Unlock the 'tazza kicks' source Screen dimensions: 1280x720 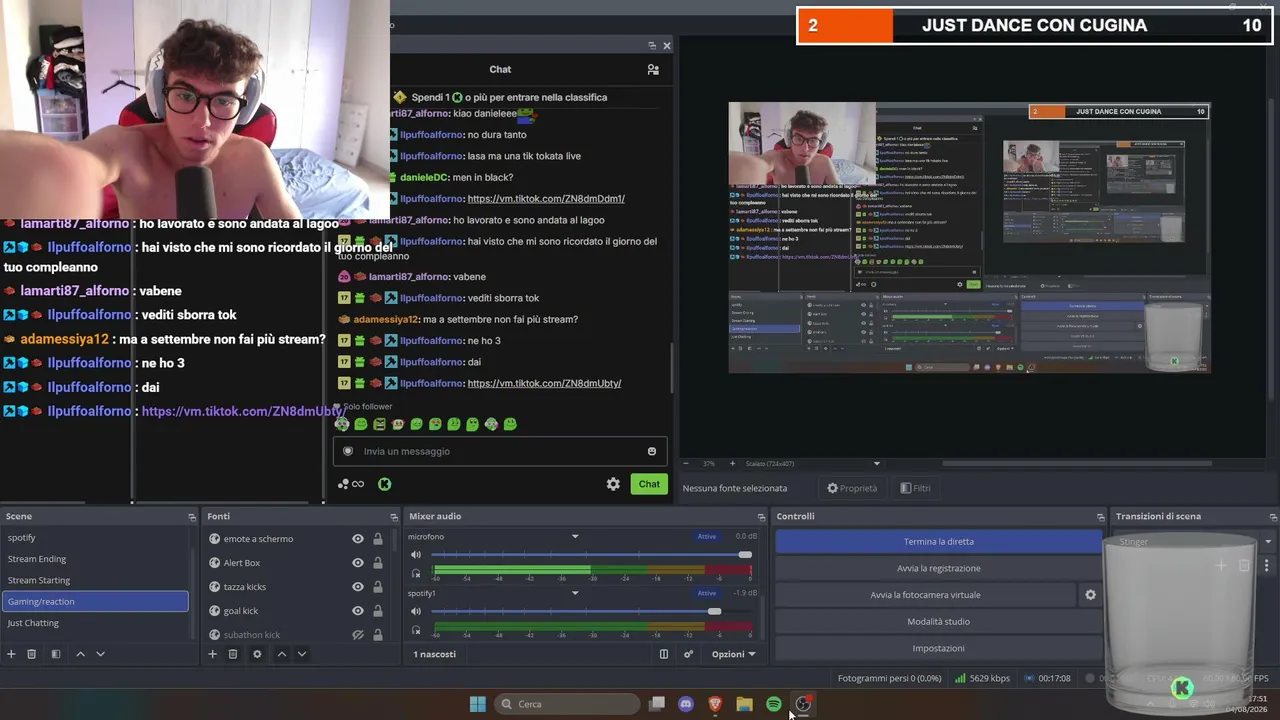point(378,587)
